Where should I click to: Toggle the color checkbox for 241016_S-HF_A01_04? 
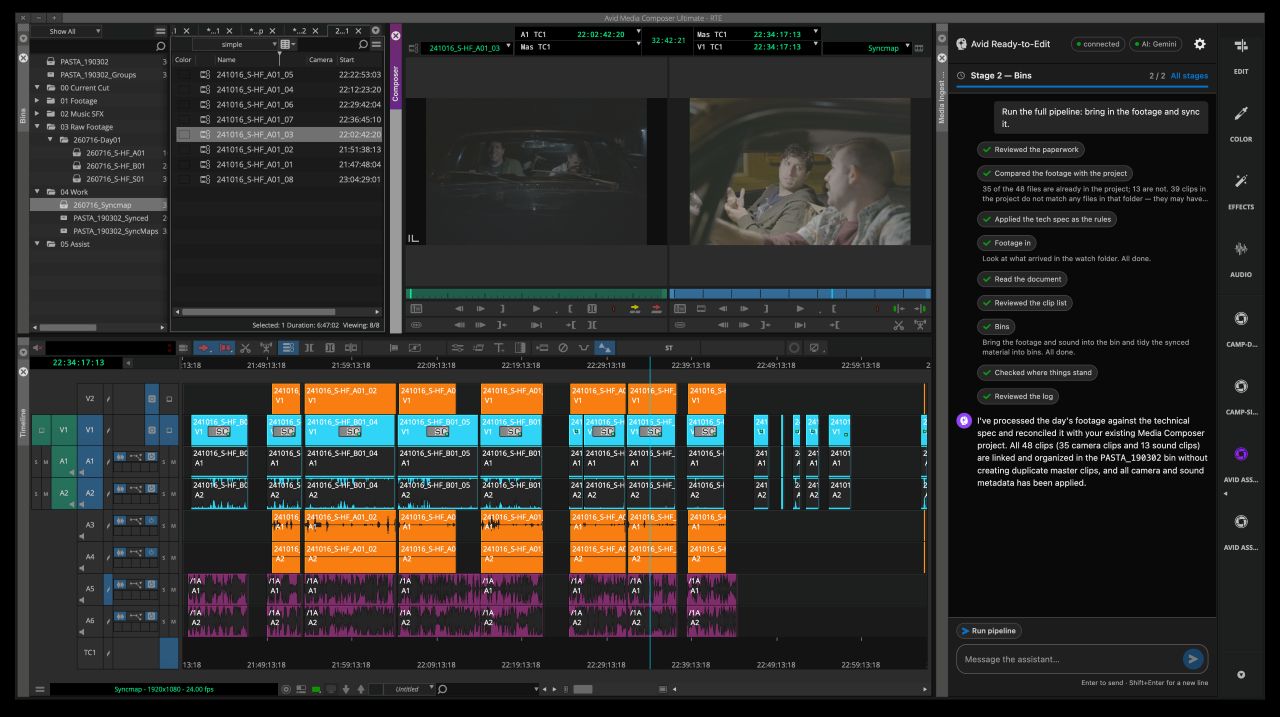(x=184, y=90)
